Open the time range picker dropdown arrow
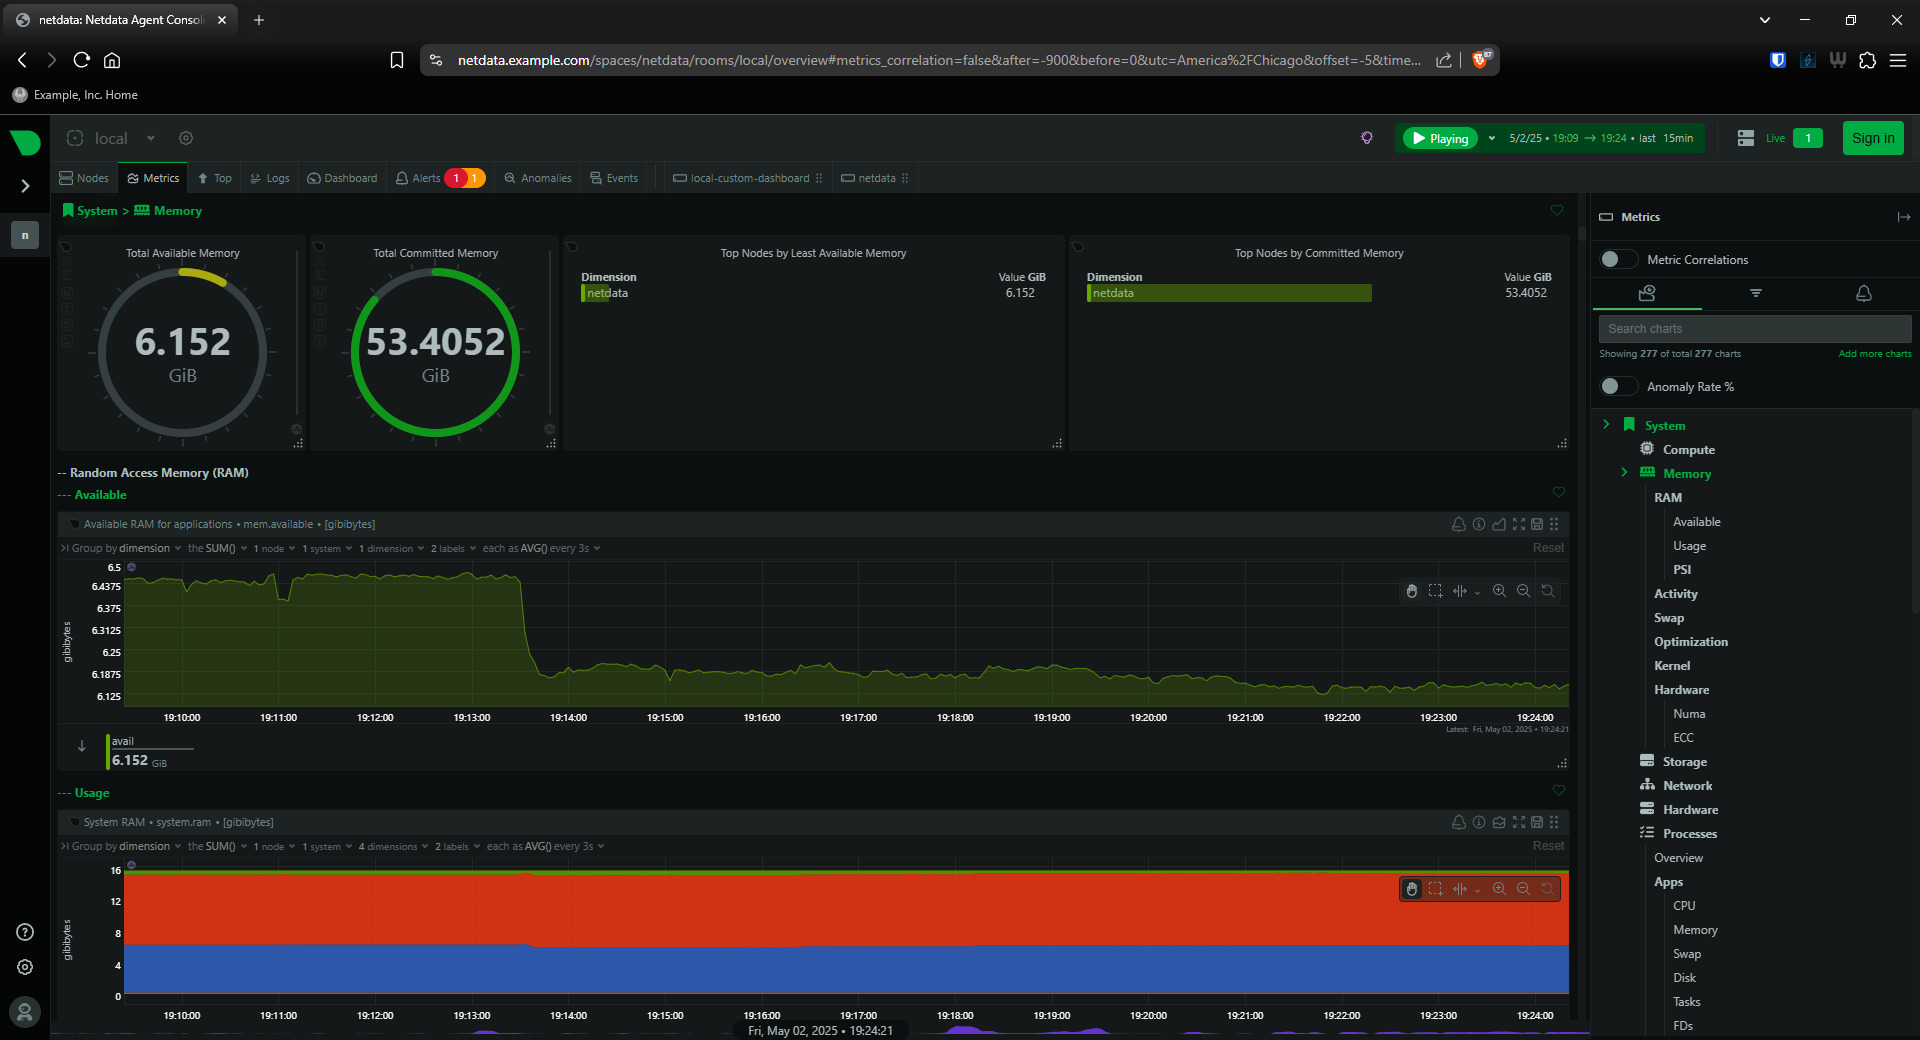The image size is (1920, 1040). (x=1492, y=138)
